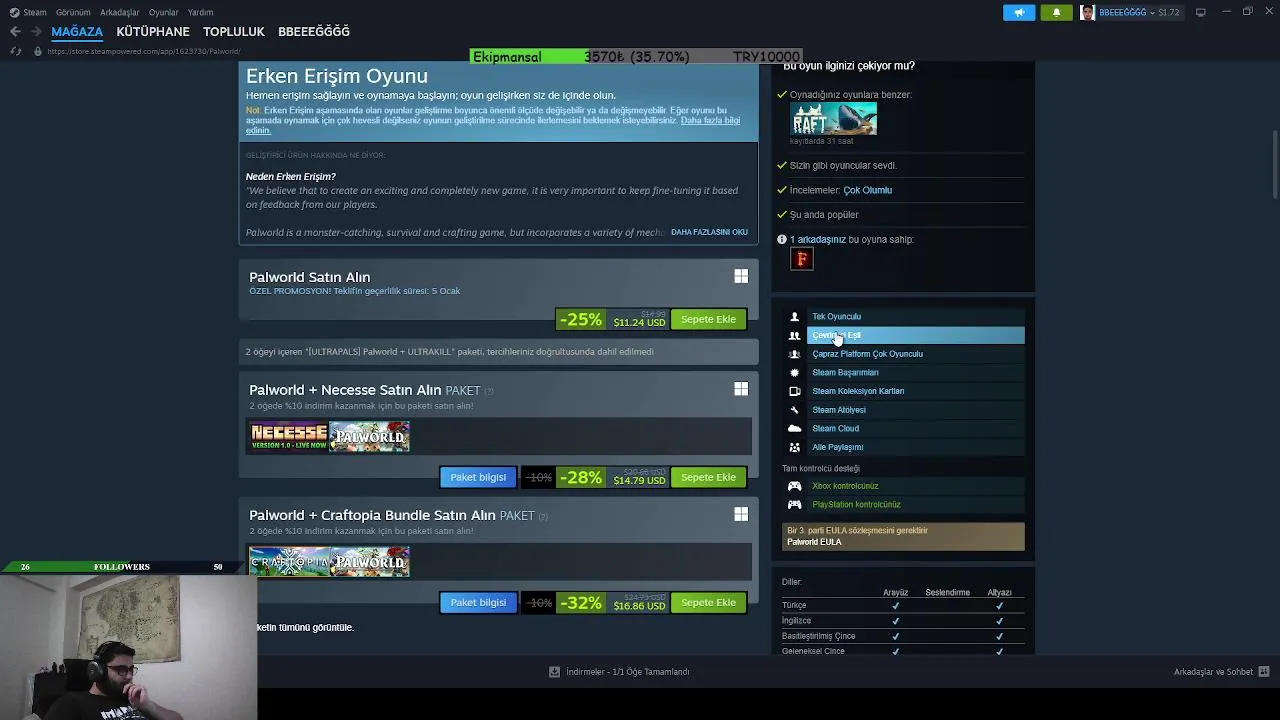Click the Steam Achievements star icon
Screen dimensions: 1280x720
794,373
